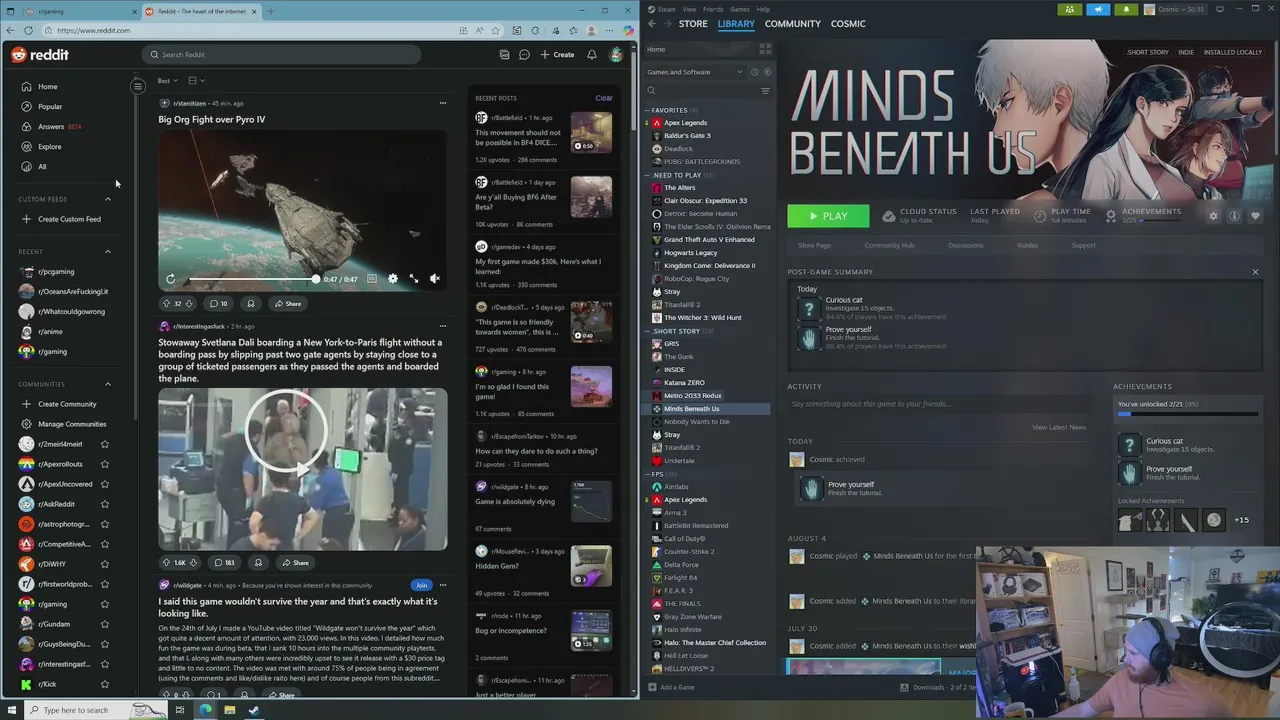
Task: Join r/wildgate community
Action: [x=421, y=585]
